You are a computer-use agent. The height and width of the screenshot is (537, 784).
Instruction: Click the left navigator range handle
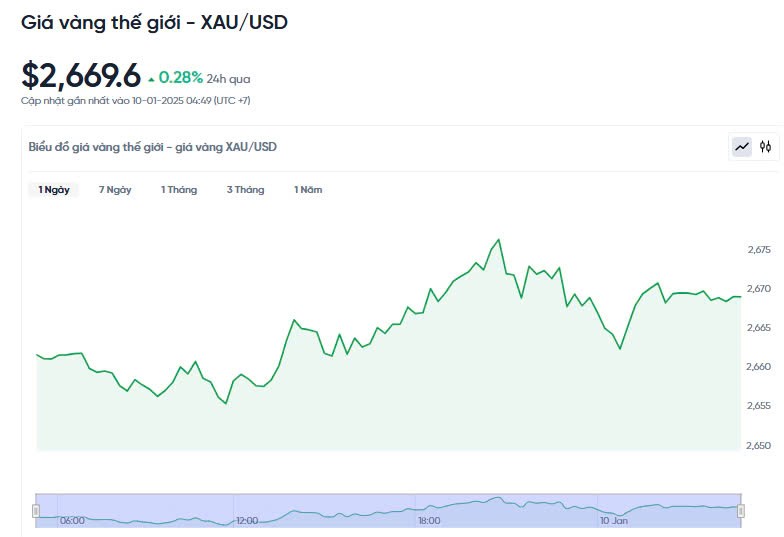(36, 511)
